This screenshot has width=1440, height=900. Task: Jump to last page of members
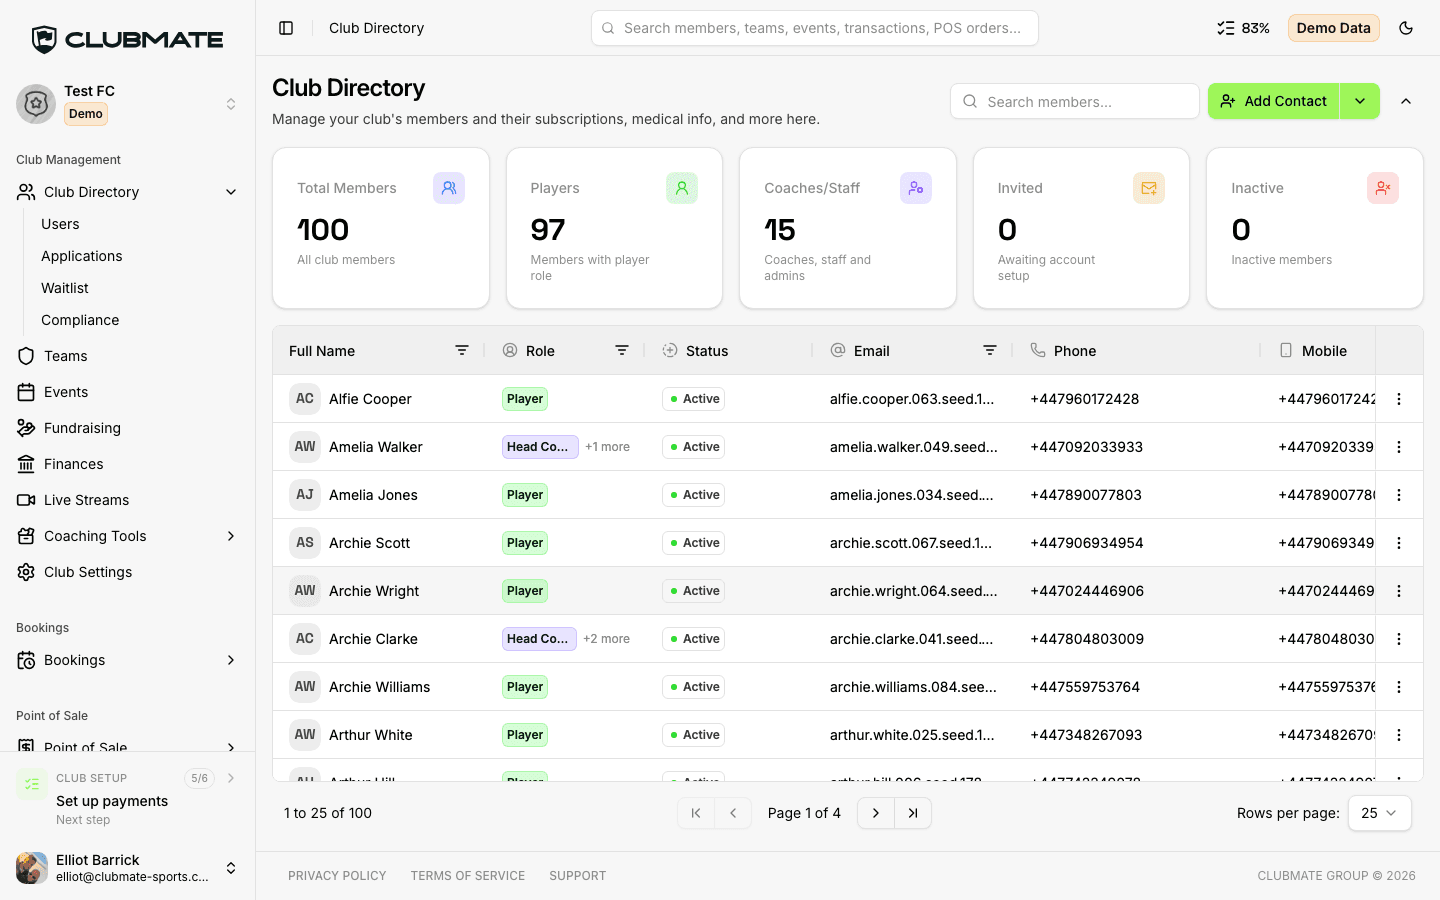[x=913, y=813]
